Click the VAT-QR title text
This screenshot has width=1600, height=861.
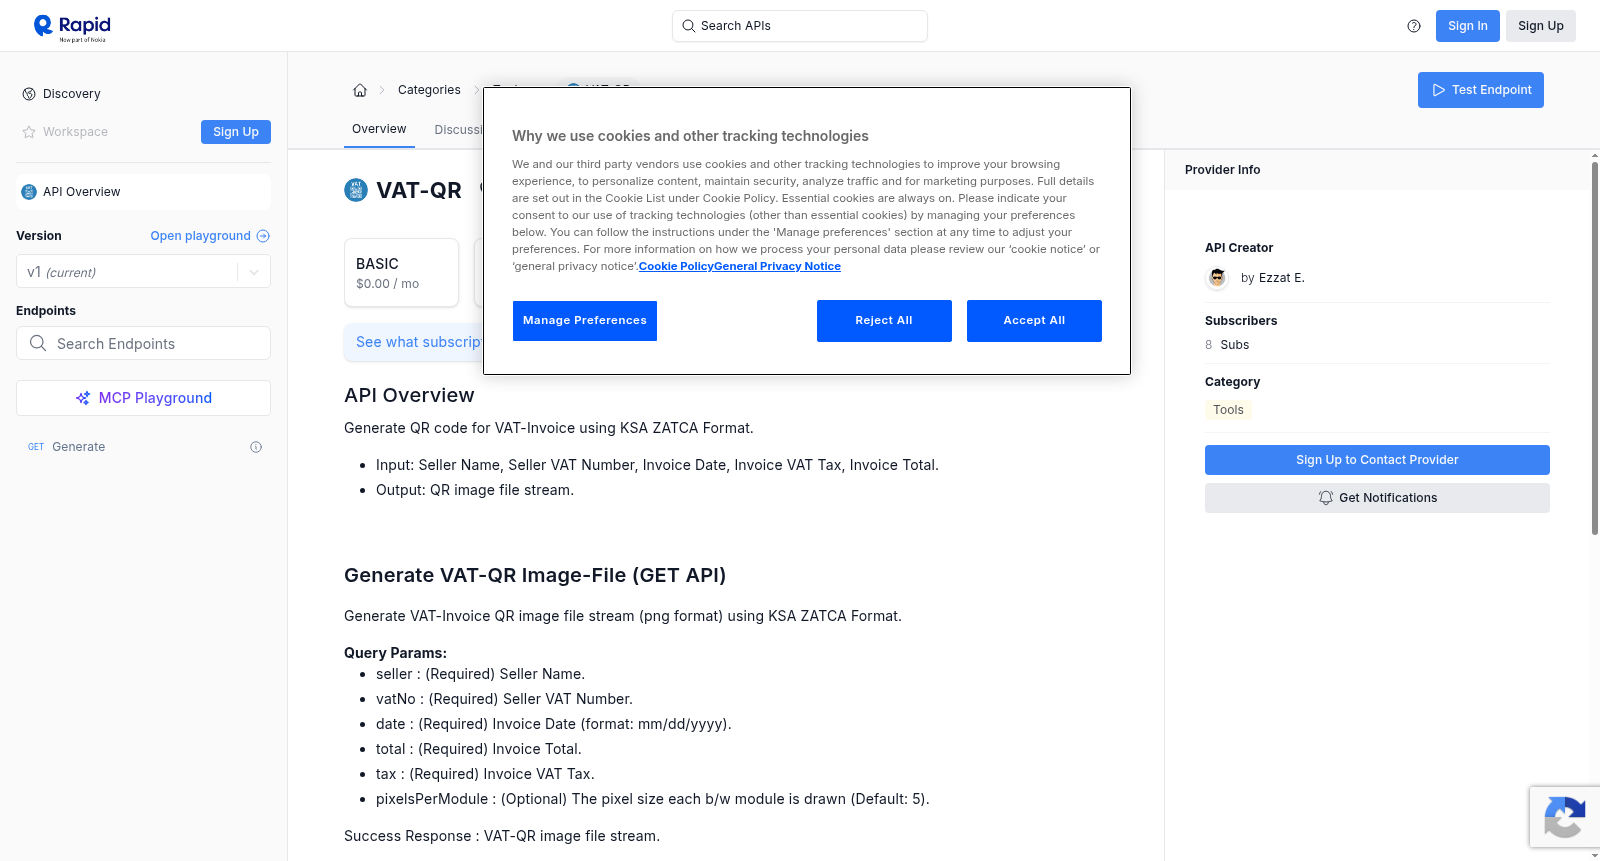click(419, 190)
